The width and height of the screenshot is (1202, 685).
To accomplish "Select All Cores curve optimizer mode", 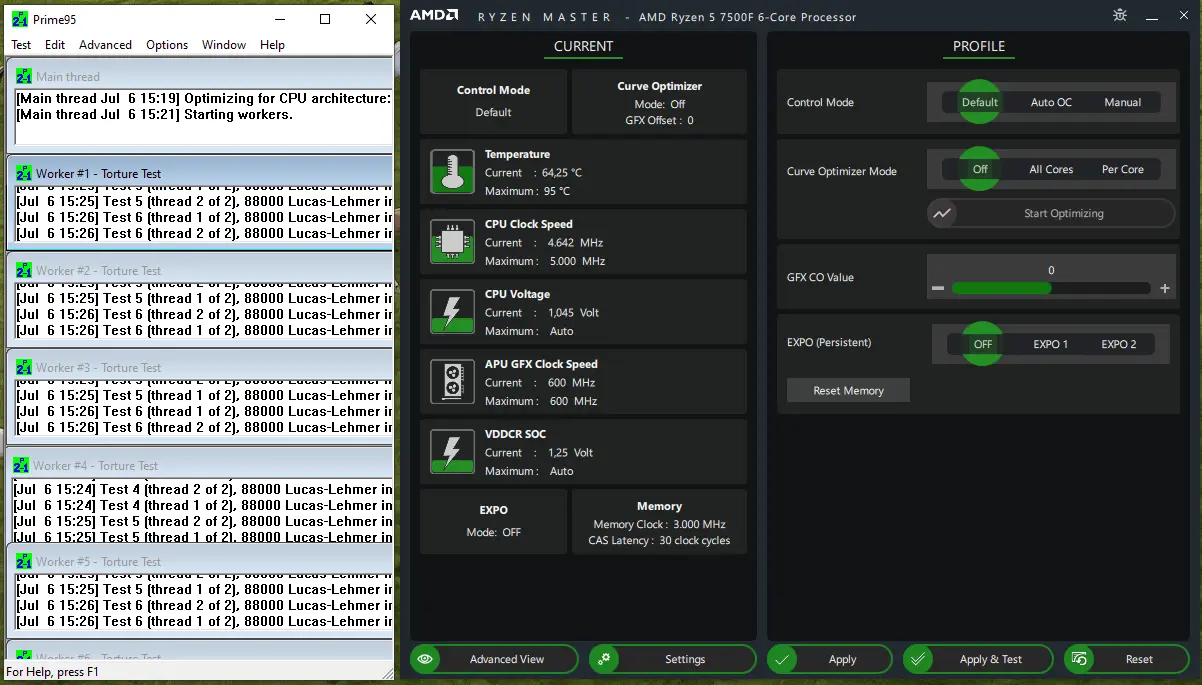I will click(x=1051, y=169).
